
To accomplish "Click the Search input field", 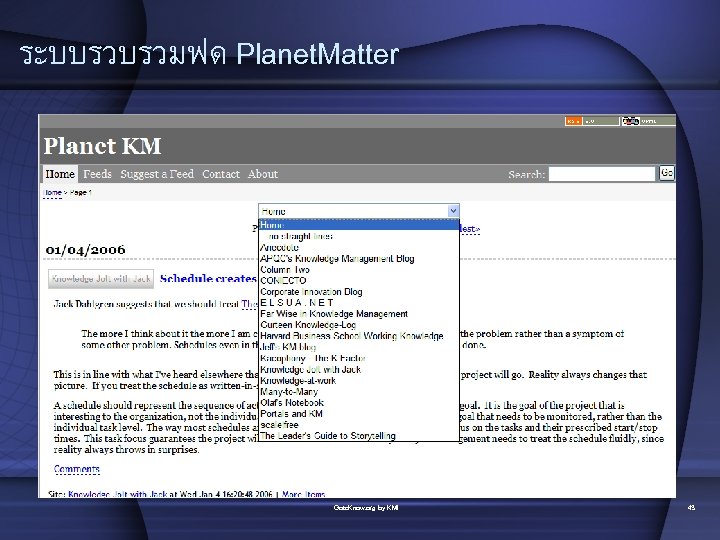I will tap(602, 174).
